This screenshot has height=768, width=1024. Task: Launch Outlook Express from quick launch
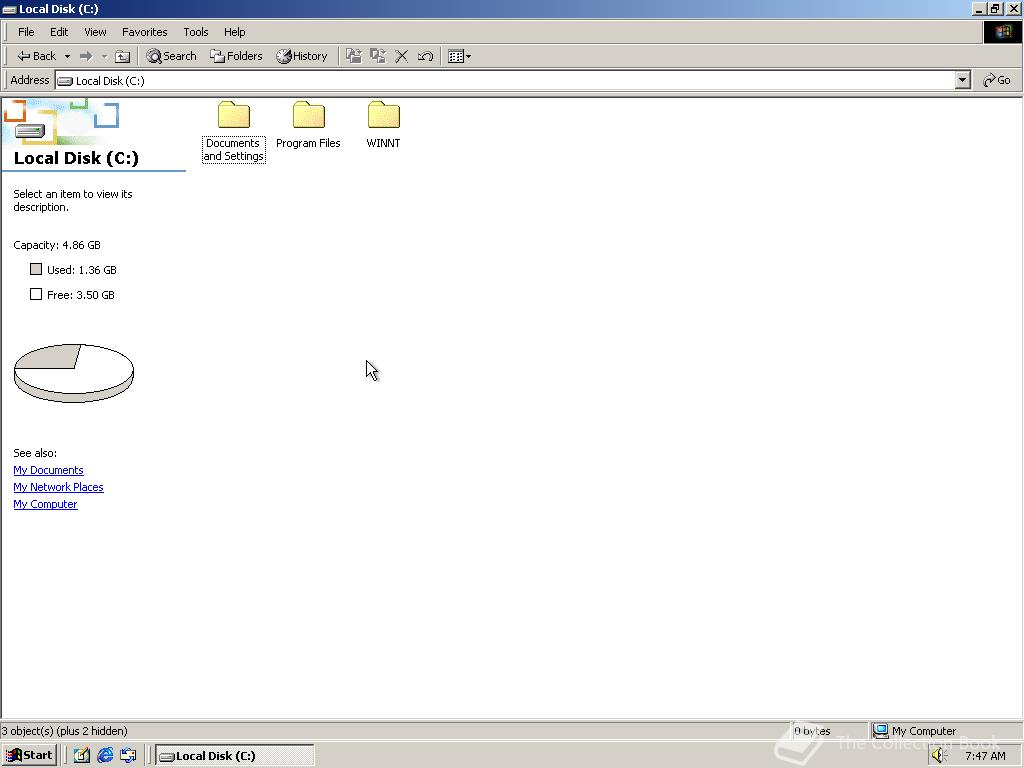[x=128, y=756]
